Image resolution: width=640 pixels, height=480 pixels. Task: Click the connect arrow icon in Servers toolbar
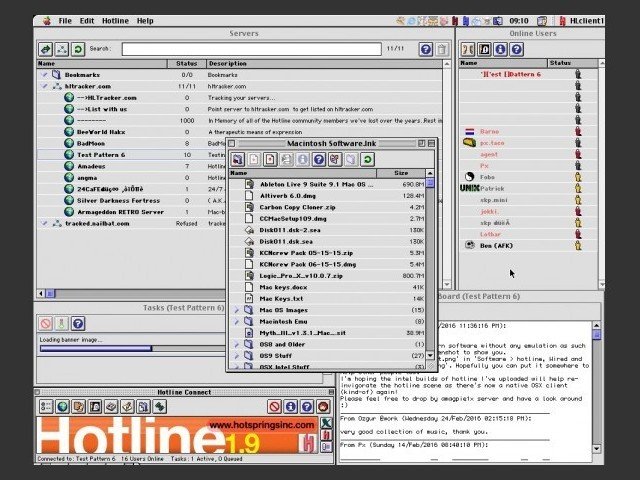tap(46, 49)
